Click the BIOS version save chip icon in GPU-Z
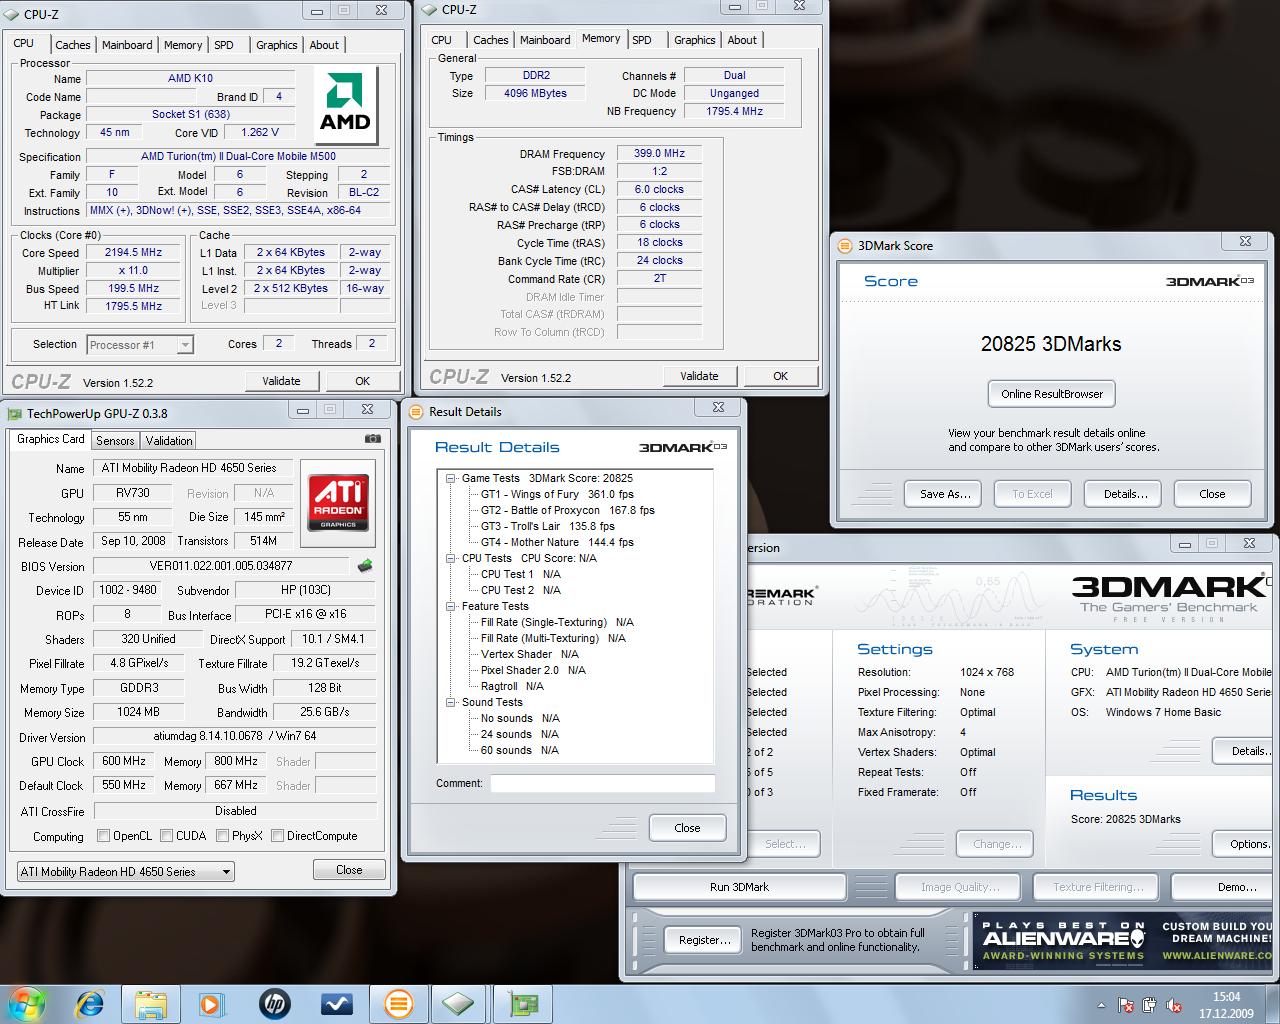1280x1024 pixels. tap(365, 566)
